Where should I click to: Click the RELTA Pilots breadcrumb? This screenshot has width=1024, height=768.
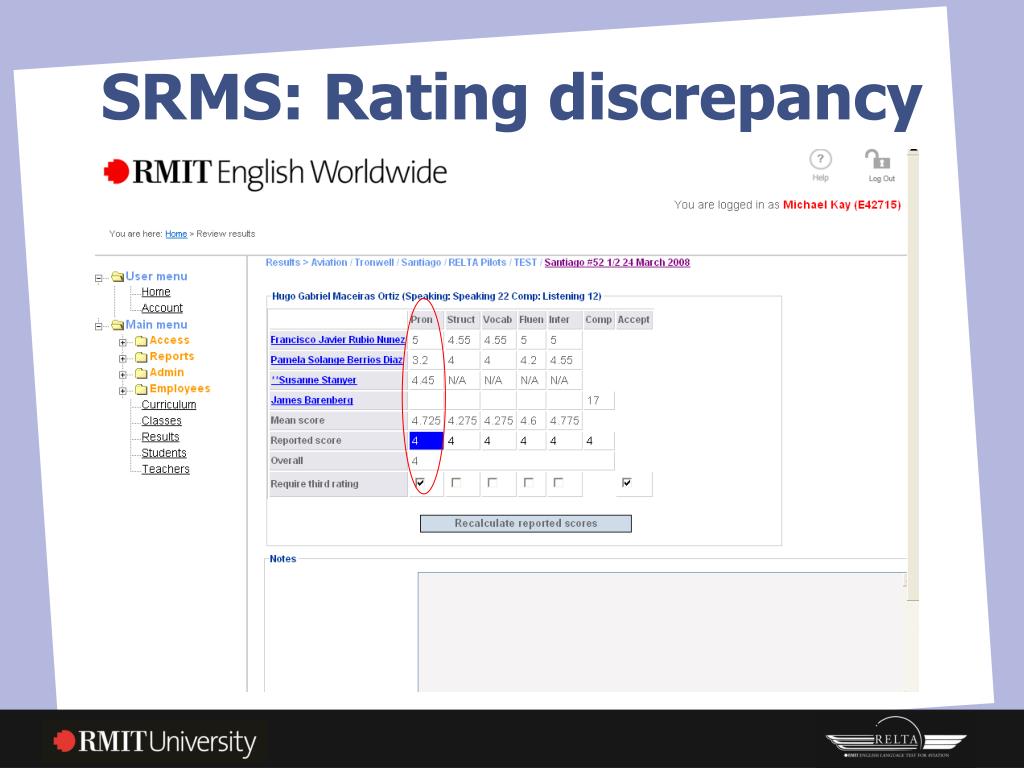pos(477,263)
